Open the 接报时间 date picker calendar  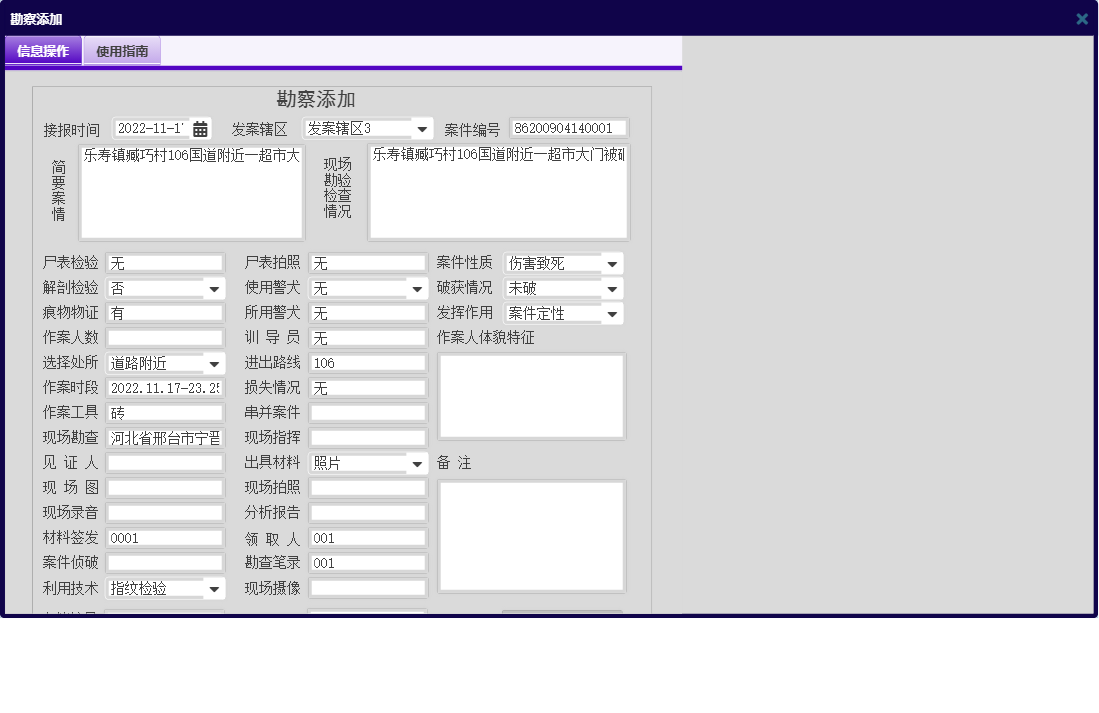point(202,128)
